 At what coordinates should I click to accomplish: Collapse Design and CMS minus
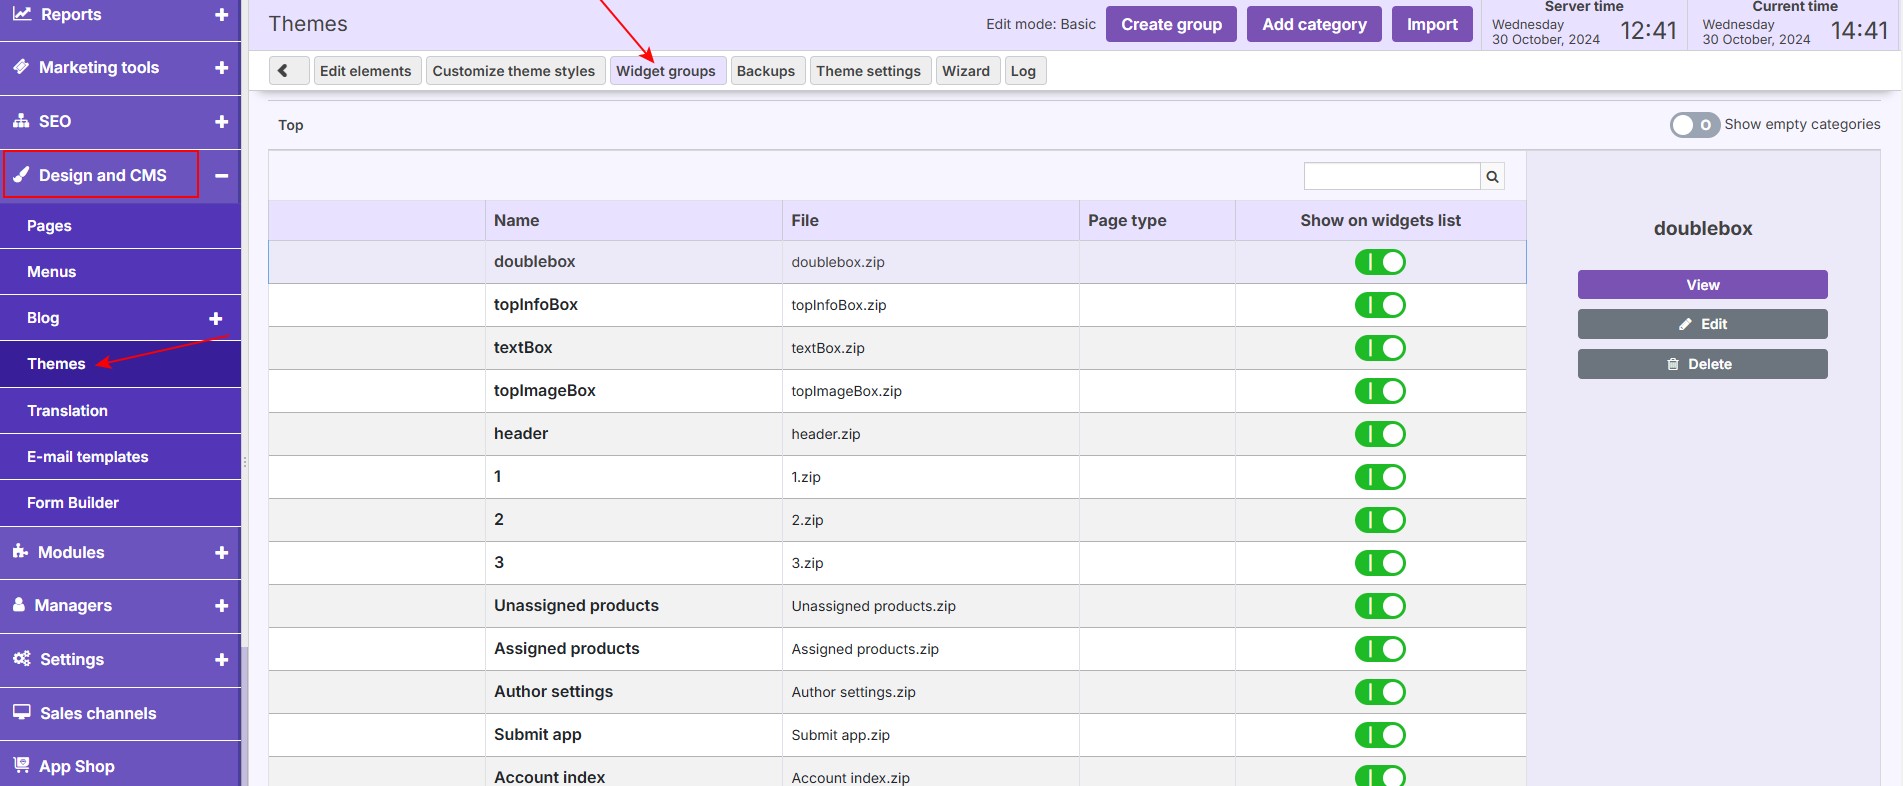point(222,176)
